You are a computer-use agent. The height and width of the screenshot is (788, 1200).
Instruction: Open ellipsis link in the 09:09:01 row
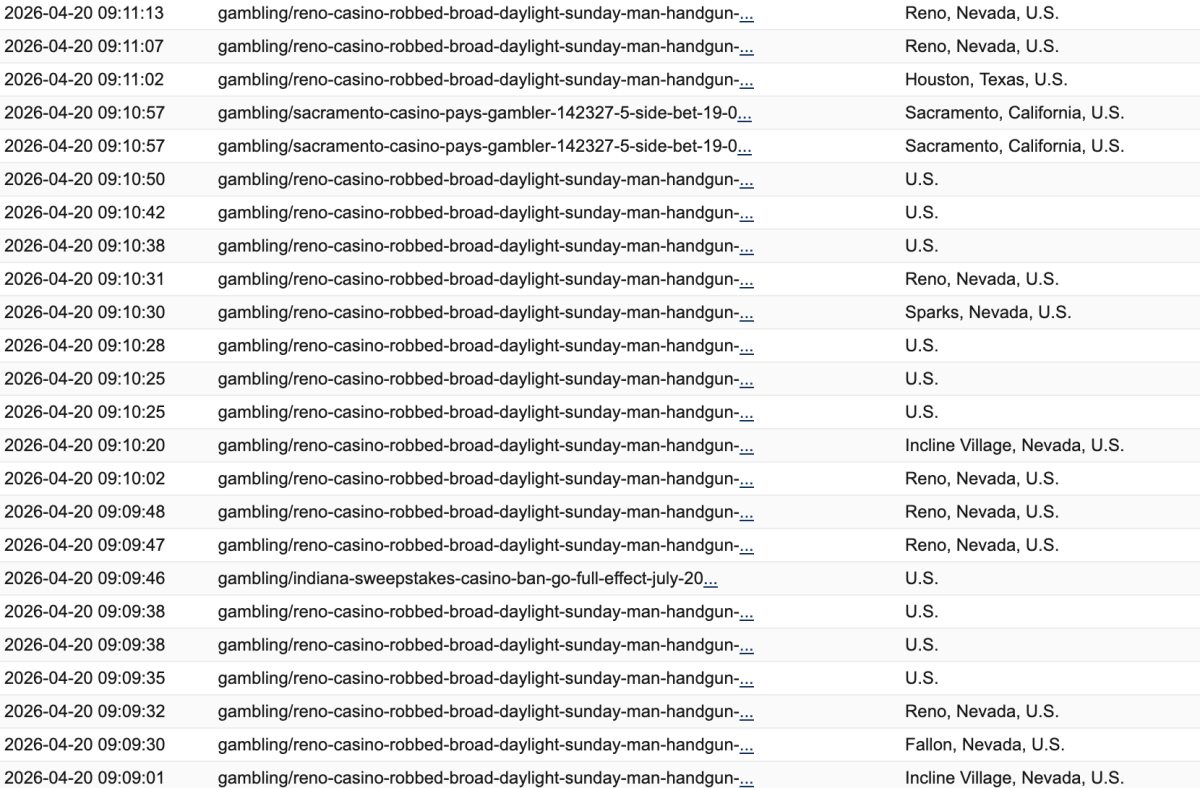746,778
